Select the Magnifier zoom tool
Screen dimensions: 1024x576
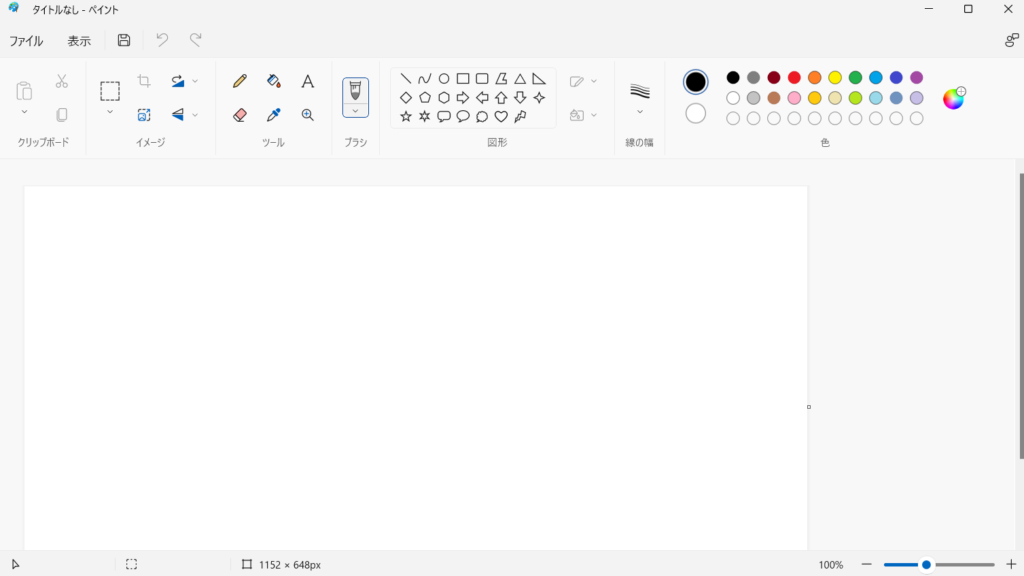click(x=308, y=115)
